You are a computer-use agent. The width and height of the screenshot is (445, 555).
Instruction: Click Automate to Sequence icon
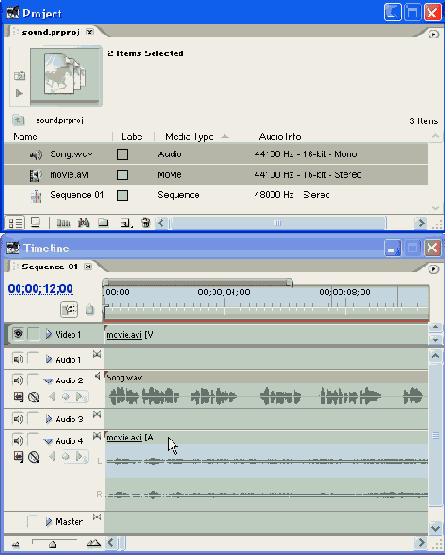[x=64, y=223]
